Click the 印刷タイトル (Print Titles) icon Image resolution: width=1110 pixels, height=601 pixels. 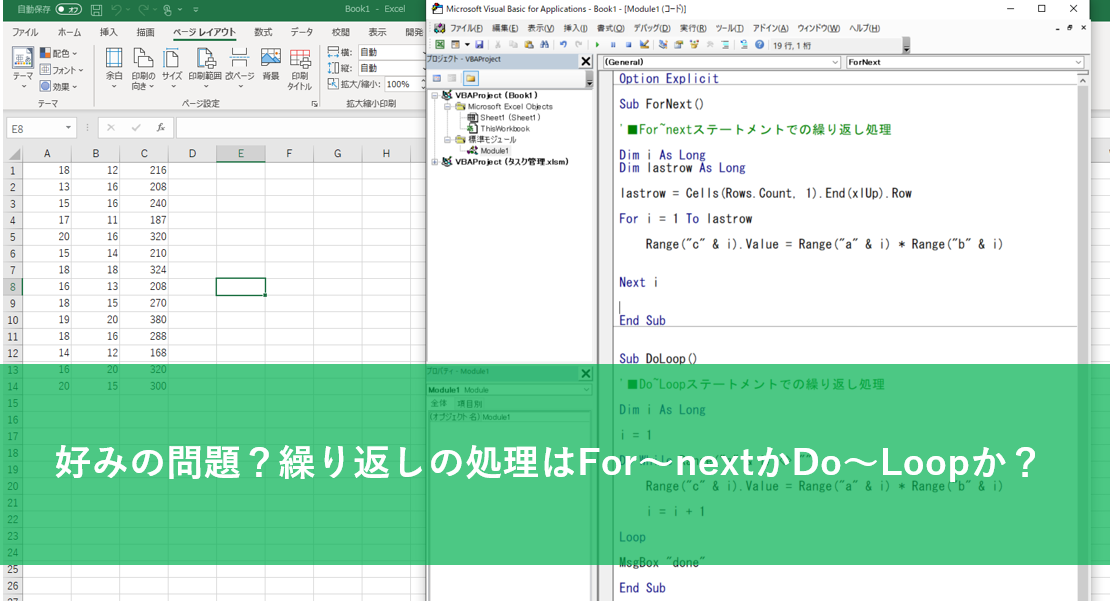(300, 66)
